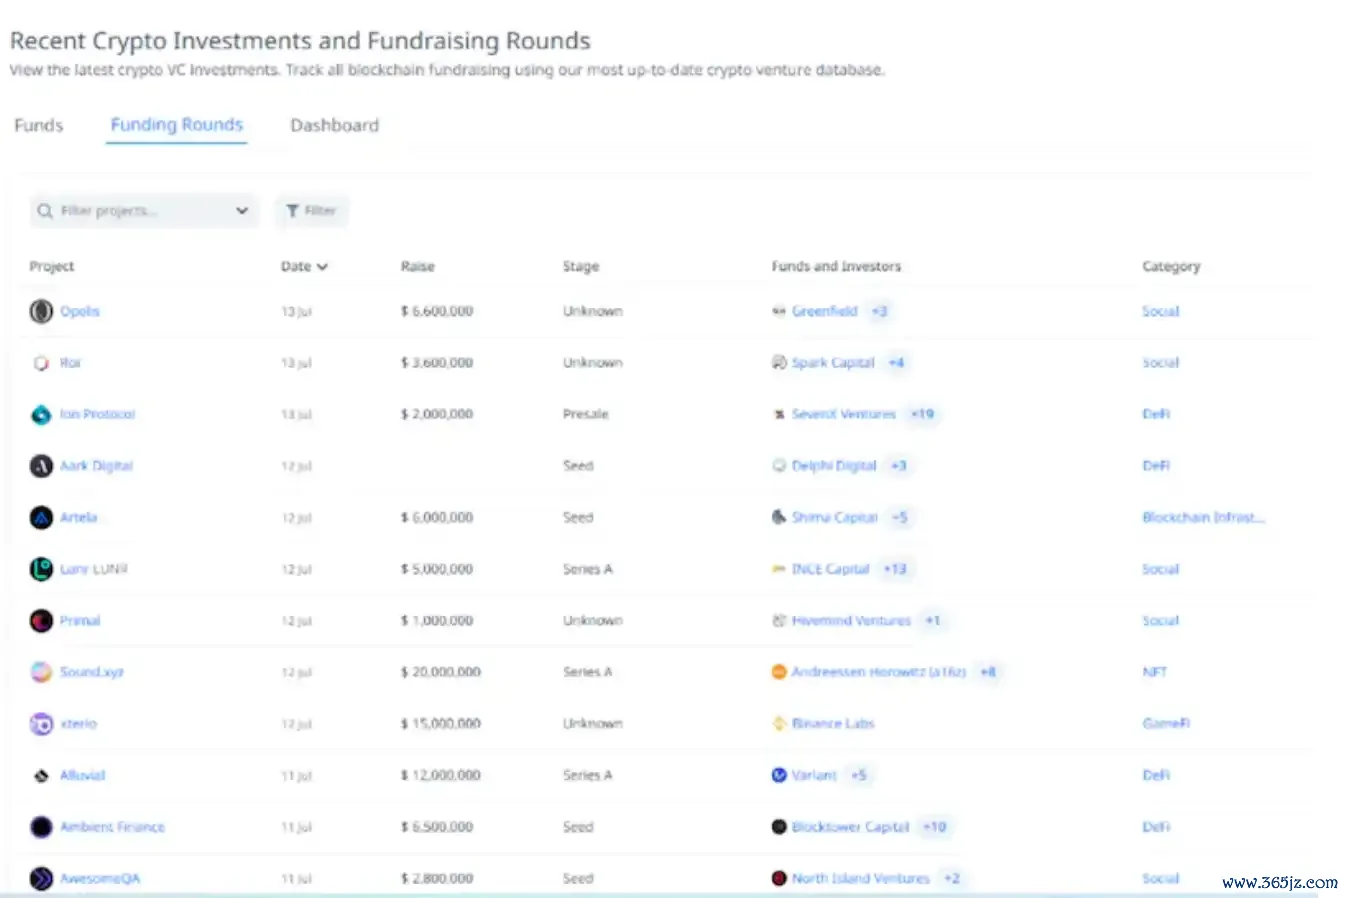Screen dimensions: 1345x898
Task: Click the Lunr LUNR logo icon
Action: coord(41,569)
